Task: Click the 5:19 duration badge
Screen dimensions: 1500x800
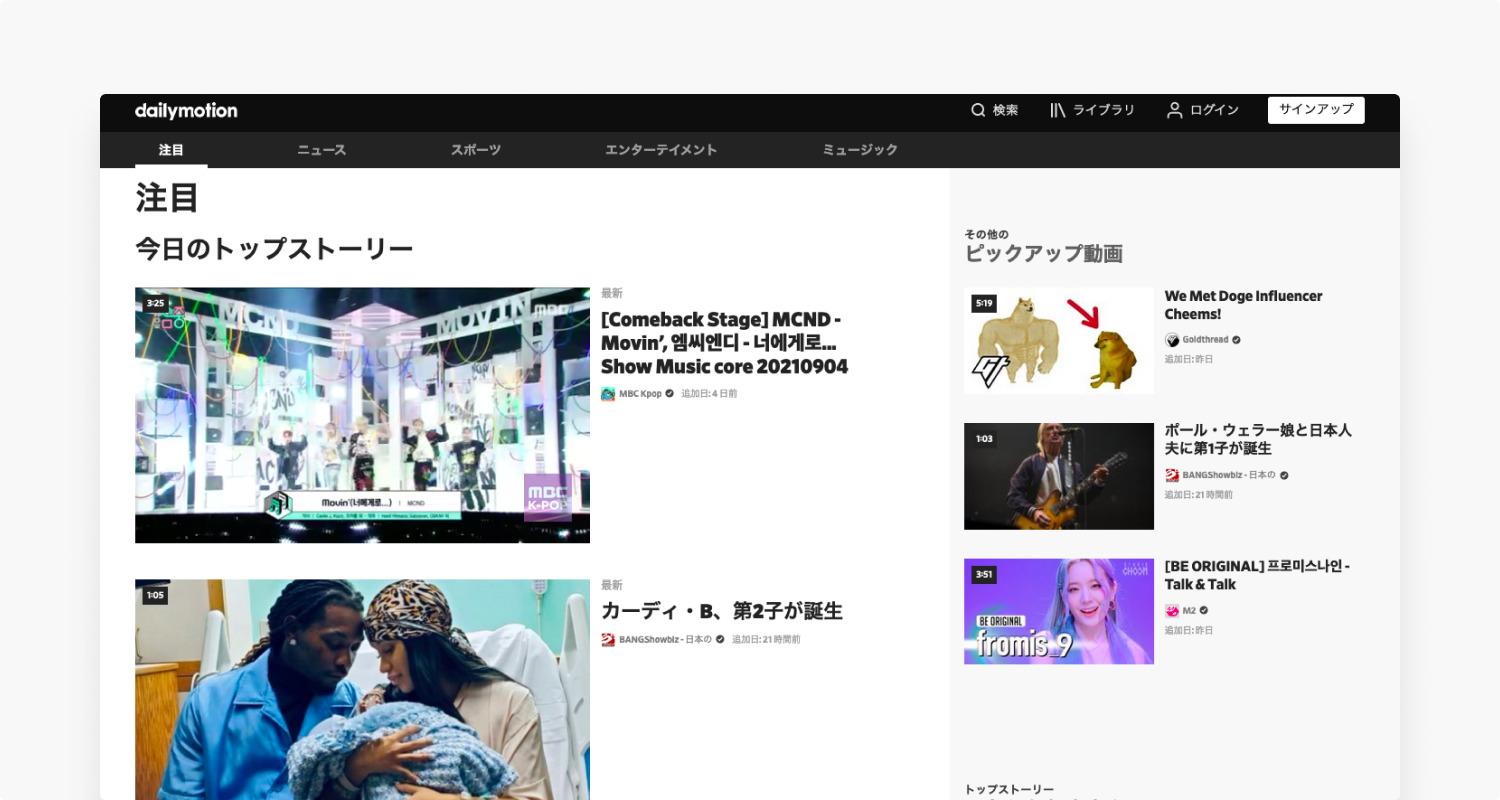Action: pyautogui.click(x=984, y=303)
